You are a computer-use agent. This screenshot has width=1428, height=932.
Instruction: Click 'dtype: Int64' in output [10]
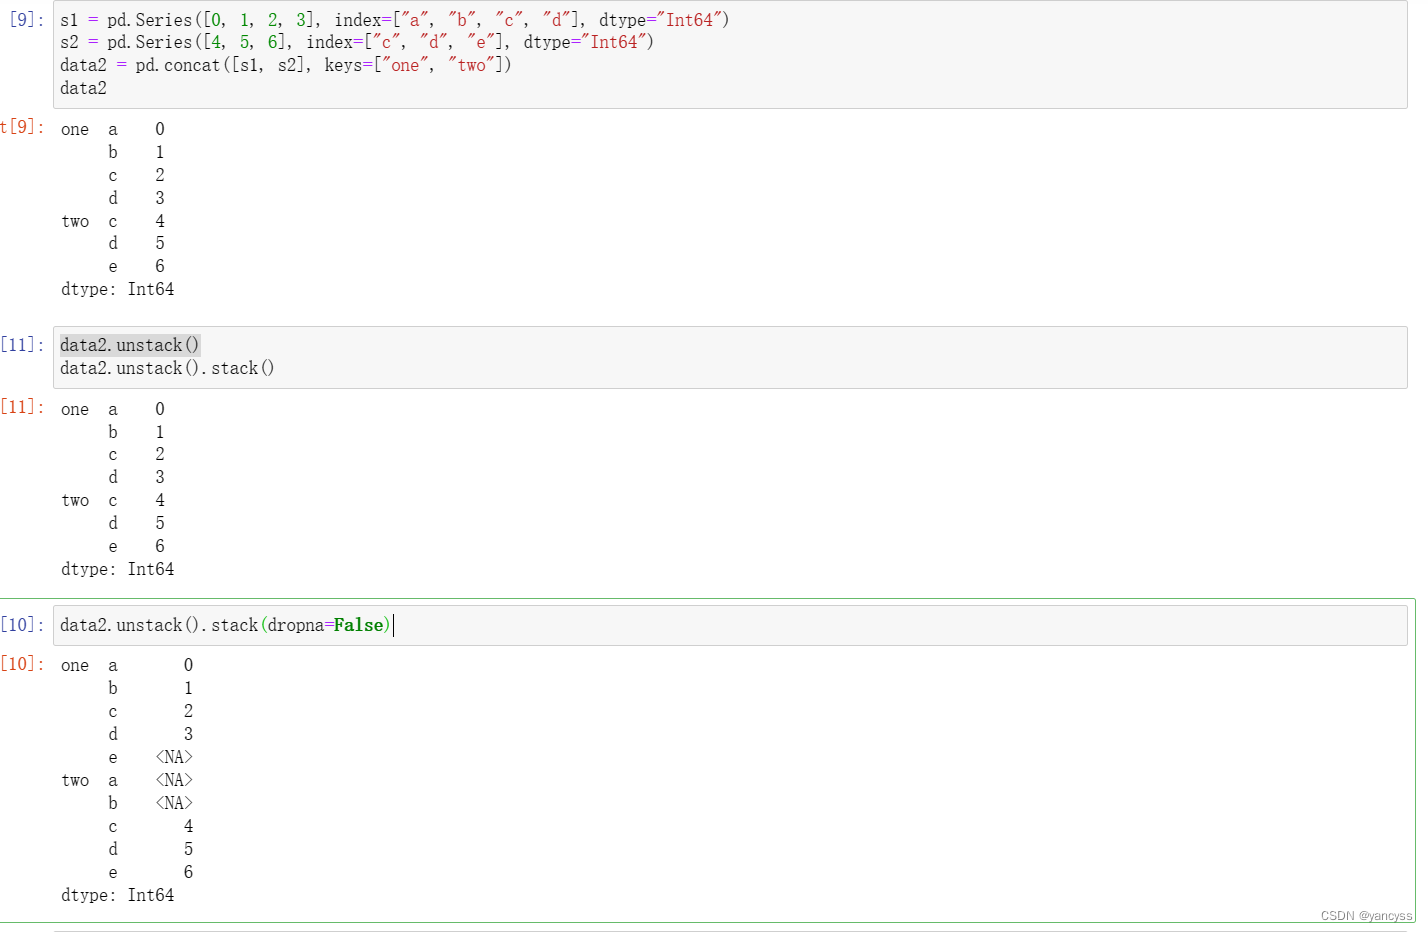pos(117,895)
